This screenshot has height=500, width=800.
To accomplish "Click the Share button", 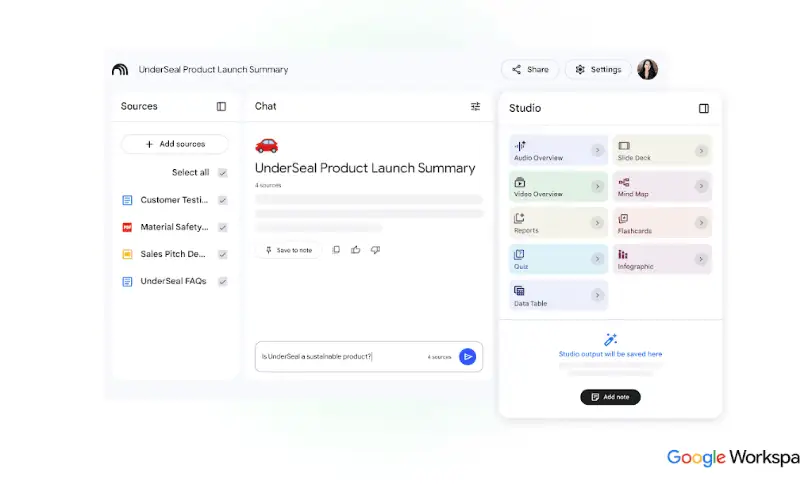I will tap(530, 69).
